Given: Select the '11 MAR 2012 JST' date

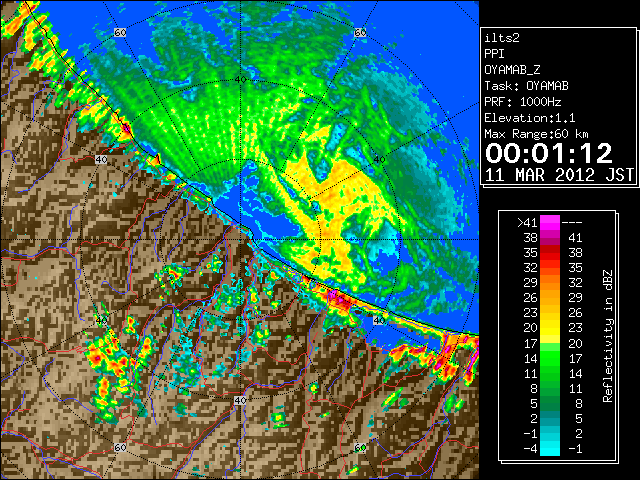Looking at the screenshot, I should pyautogui.click(x=559, y=175).
